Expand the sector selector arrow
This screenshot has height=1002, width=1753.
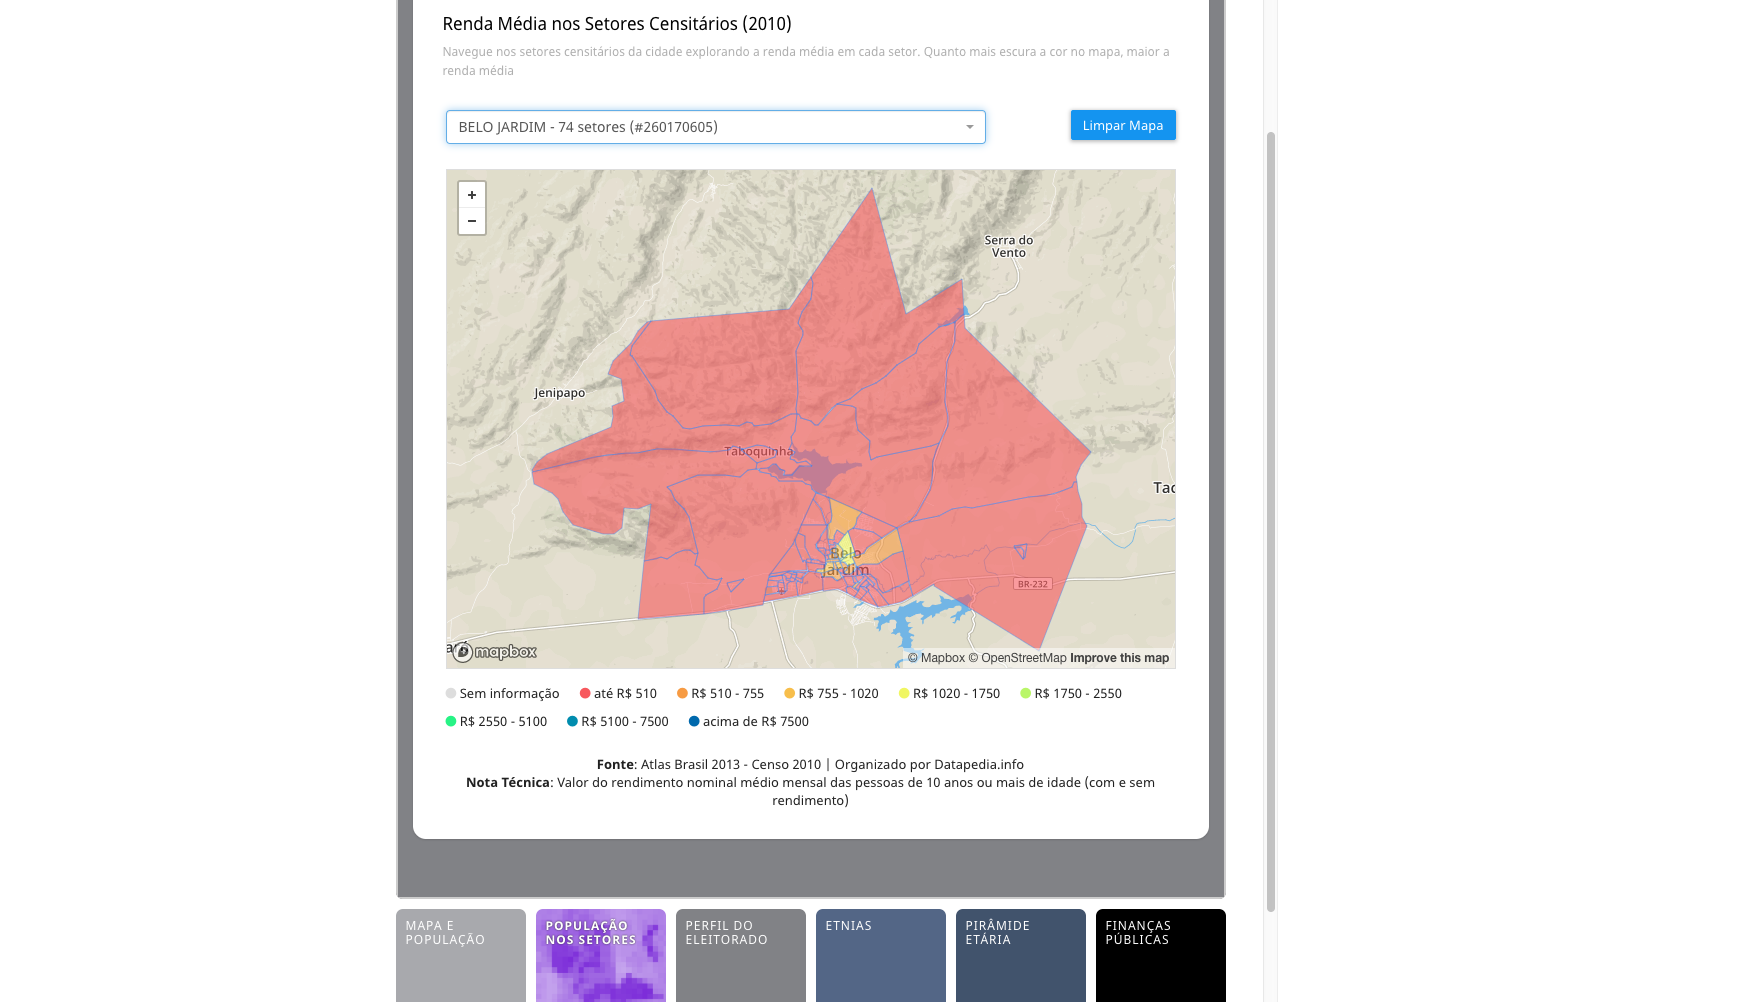969,127
